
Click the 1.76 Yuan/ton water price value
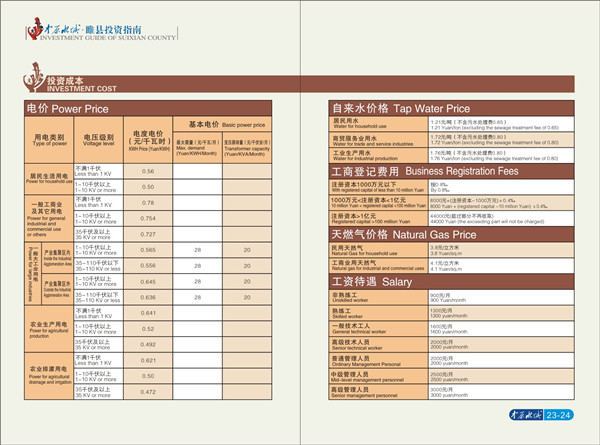coord(501,155)
